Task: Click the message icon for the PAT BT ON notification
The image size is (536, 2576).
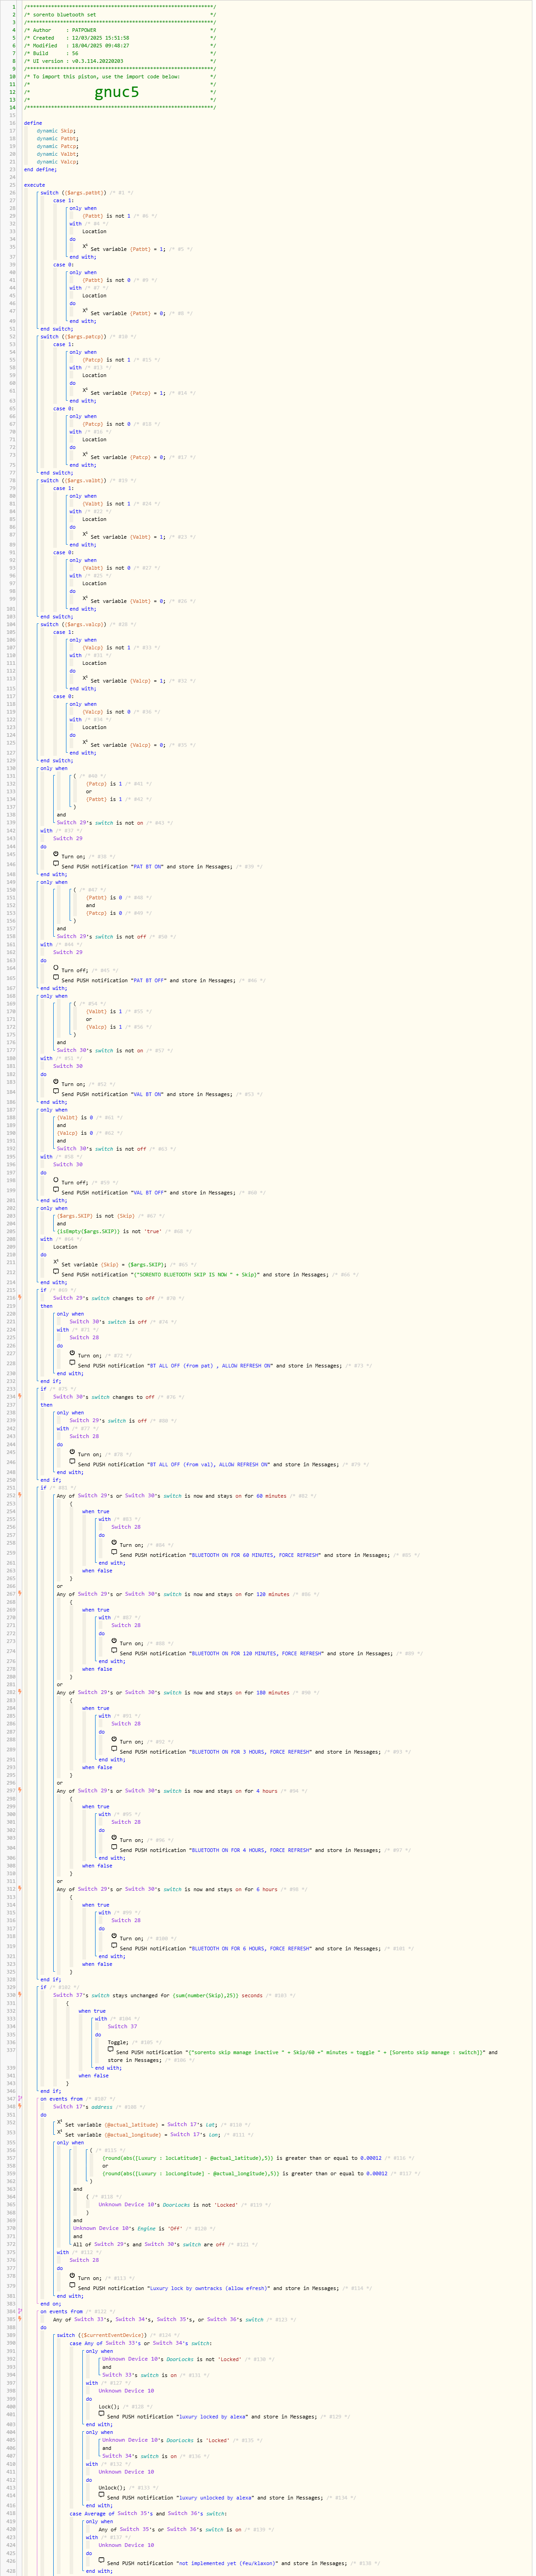Action: point(56,864)
